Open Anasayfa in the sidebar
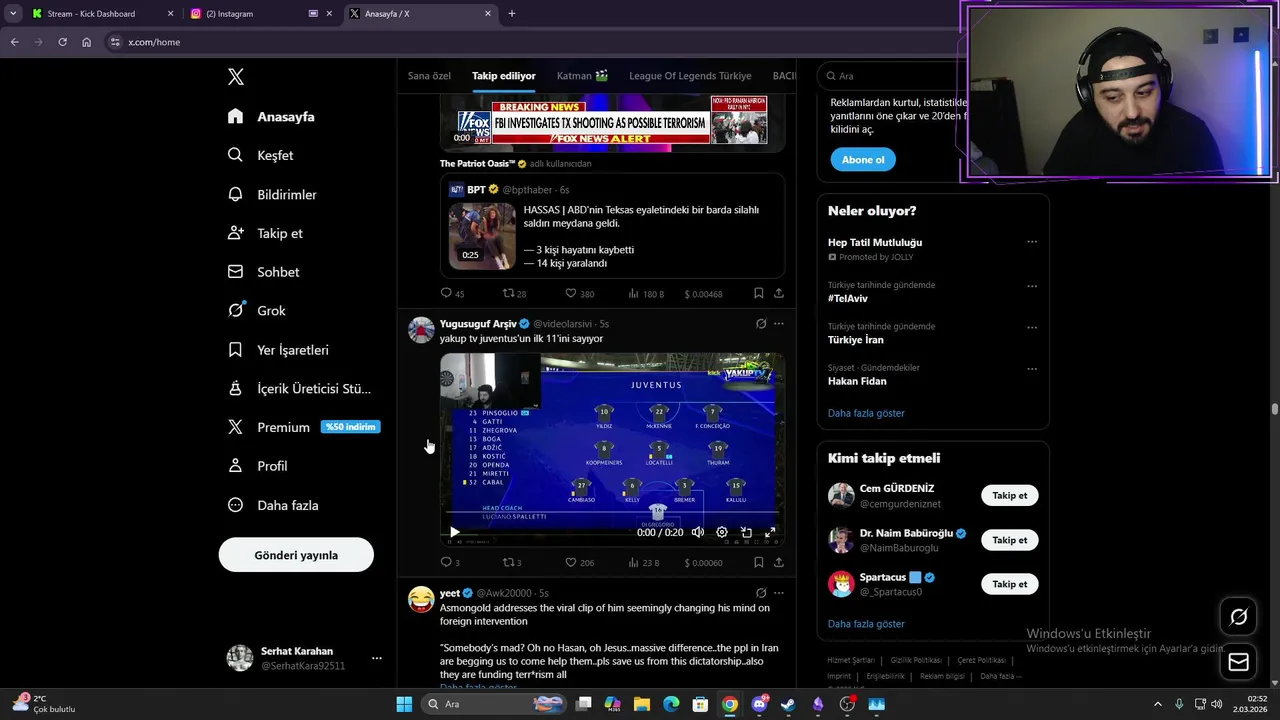The image size is (1280, 720). pyautogui.click(x=271, y=116)
